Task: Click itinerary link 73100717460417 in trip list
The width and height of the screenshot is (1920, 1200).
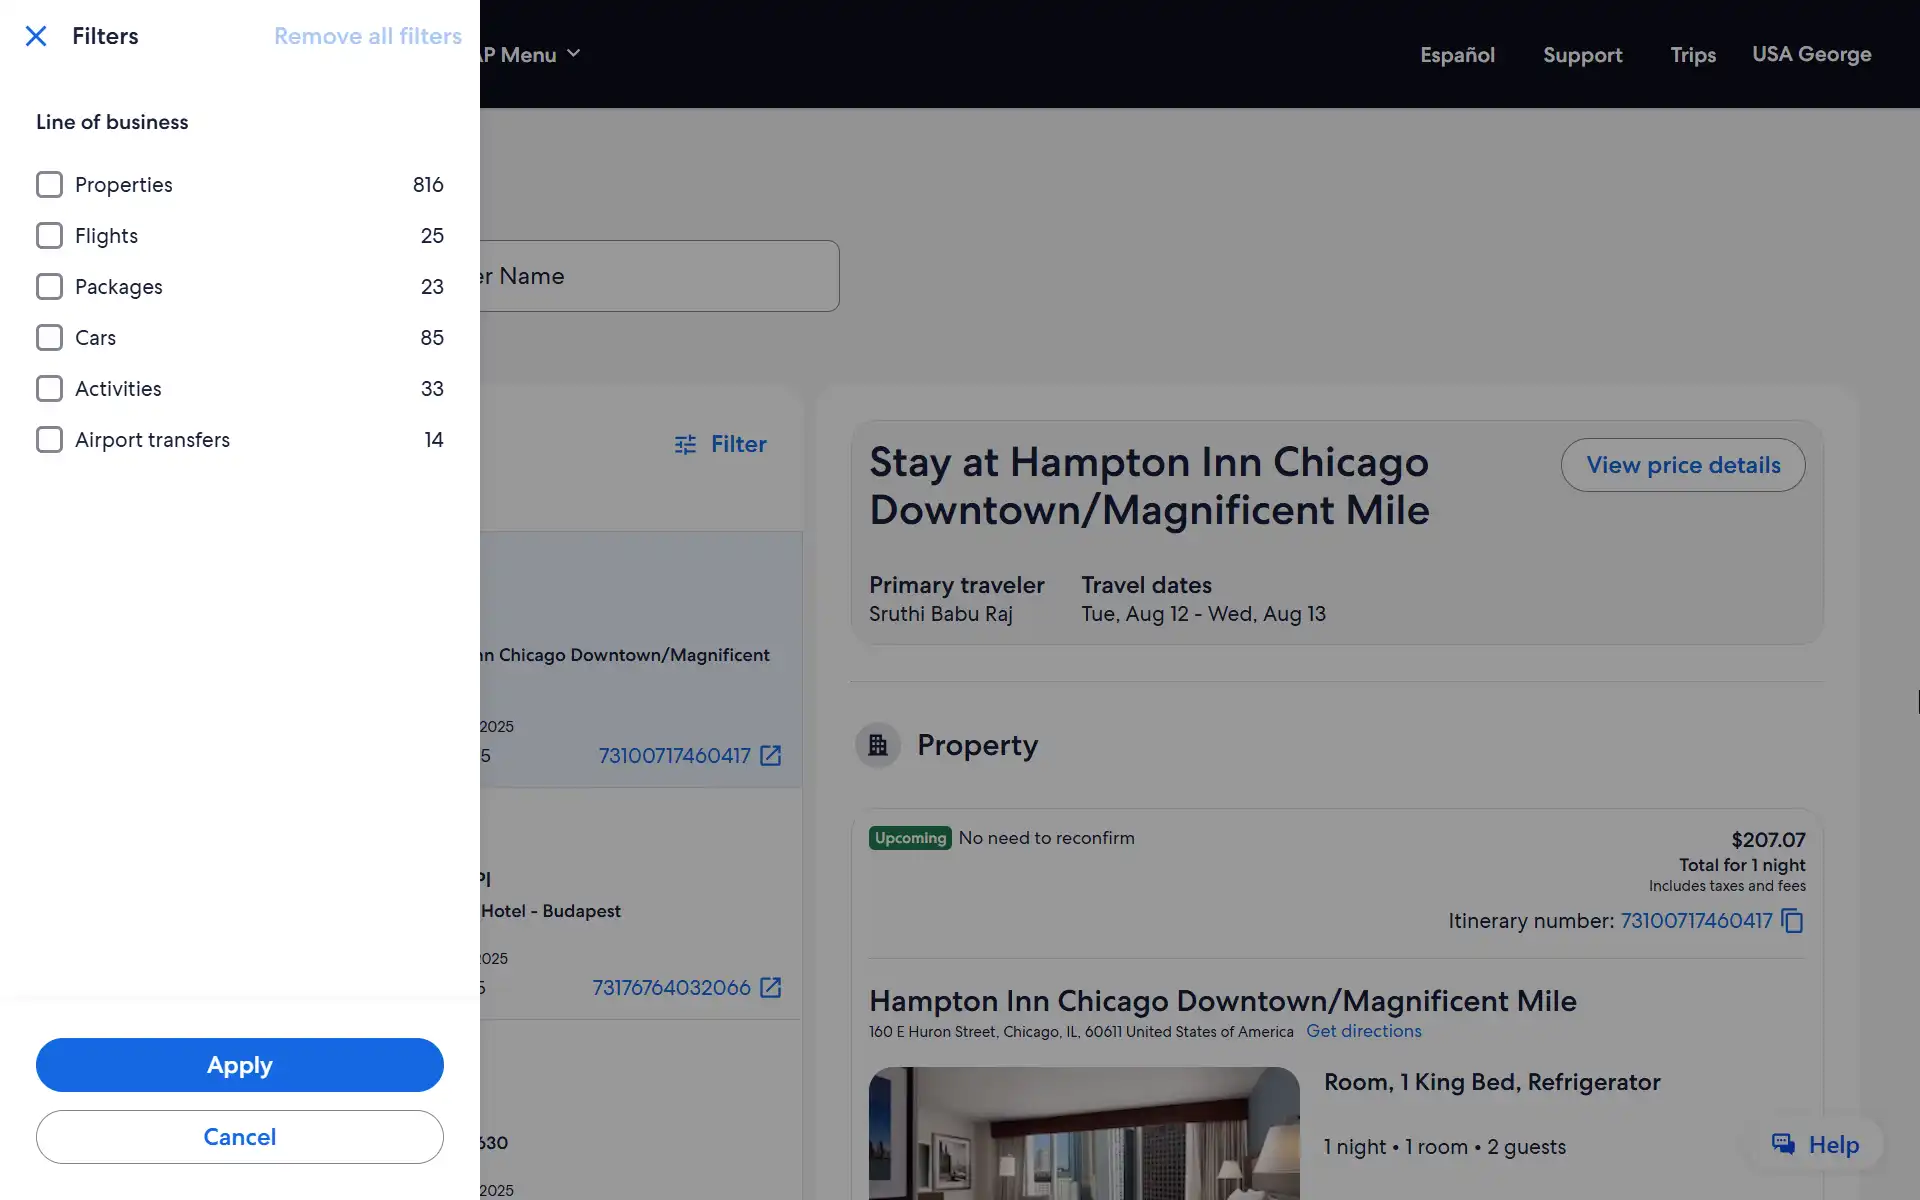Action: 674,756
